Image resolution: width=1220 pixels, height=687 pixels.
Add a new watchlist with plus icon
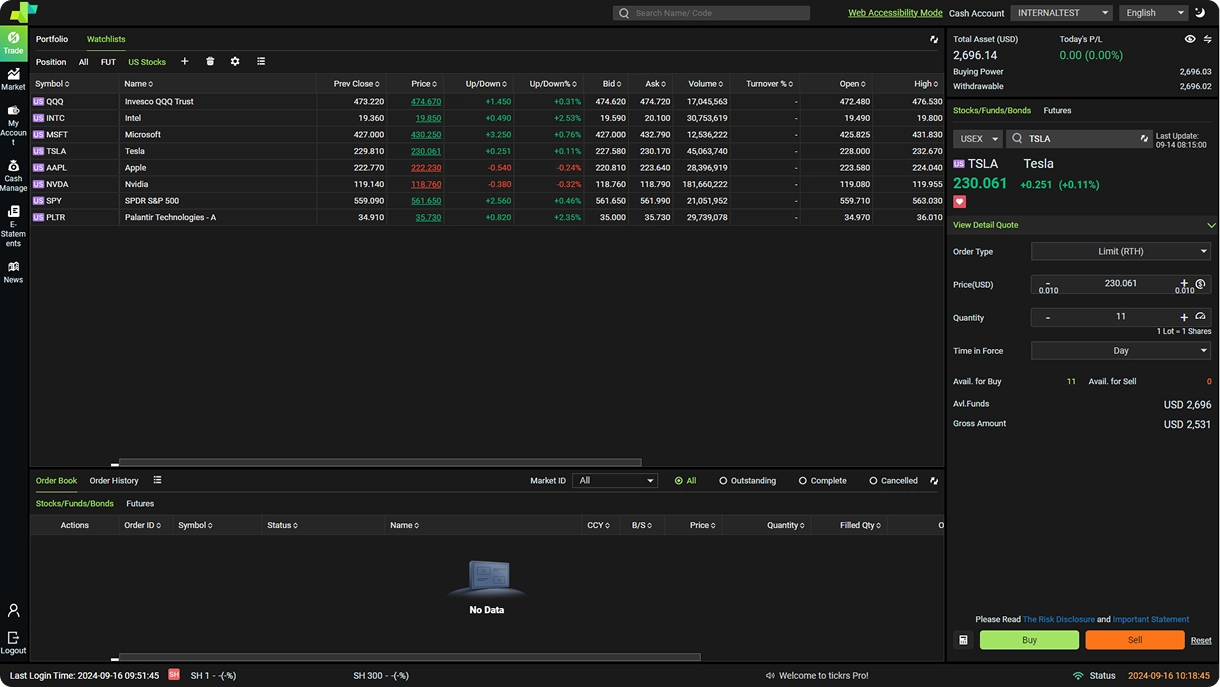coord(184,62)
